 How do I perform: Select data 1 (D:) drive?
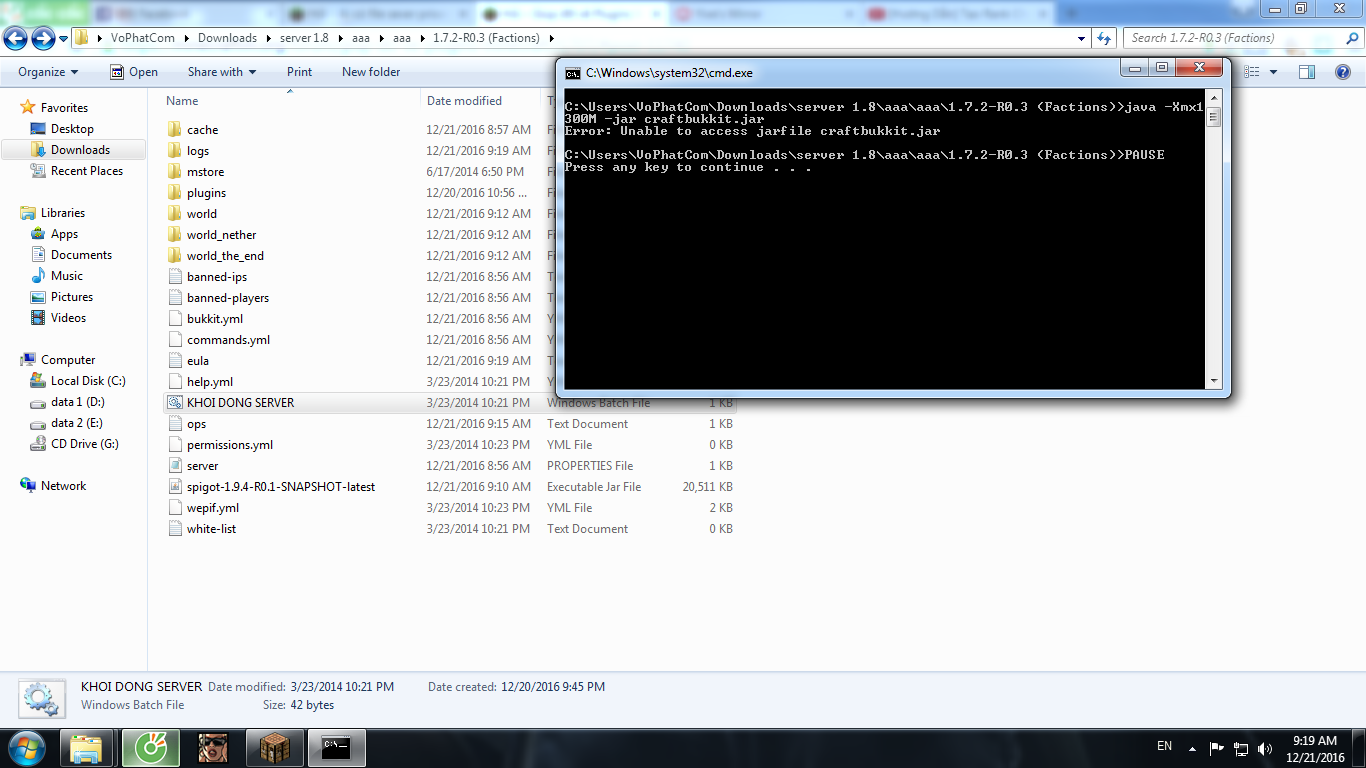pos(77,402)
